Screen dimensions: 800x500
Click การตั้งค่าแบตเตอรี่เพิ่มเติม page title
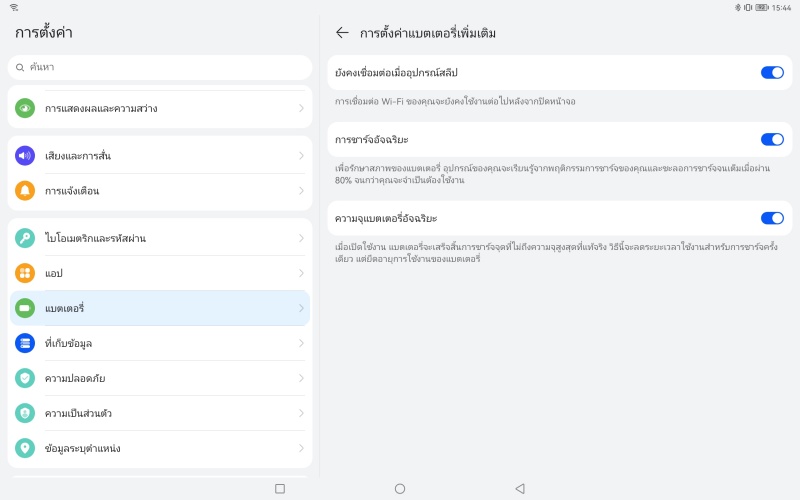[428, 33]
